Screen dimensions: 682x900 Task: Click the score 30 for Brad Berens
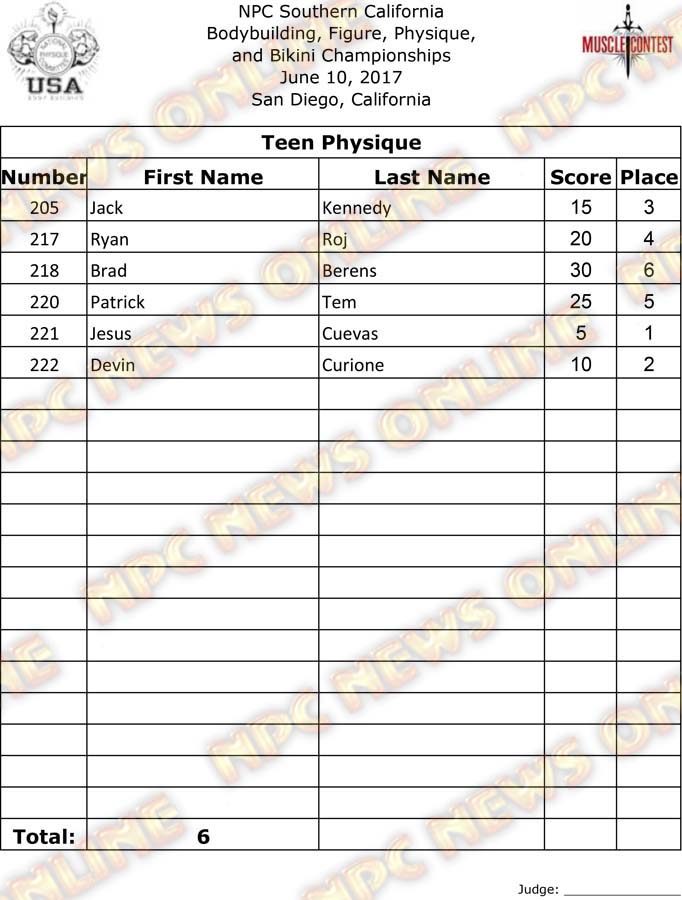(580, 270)
